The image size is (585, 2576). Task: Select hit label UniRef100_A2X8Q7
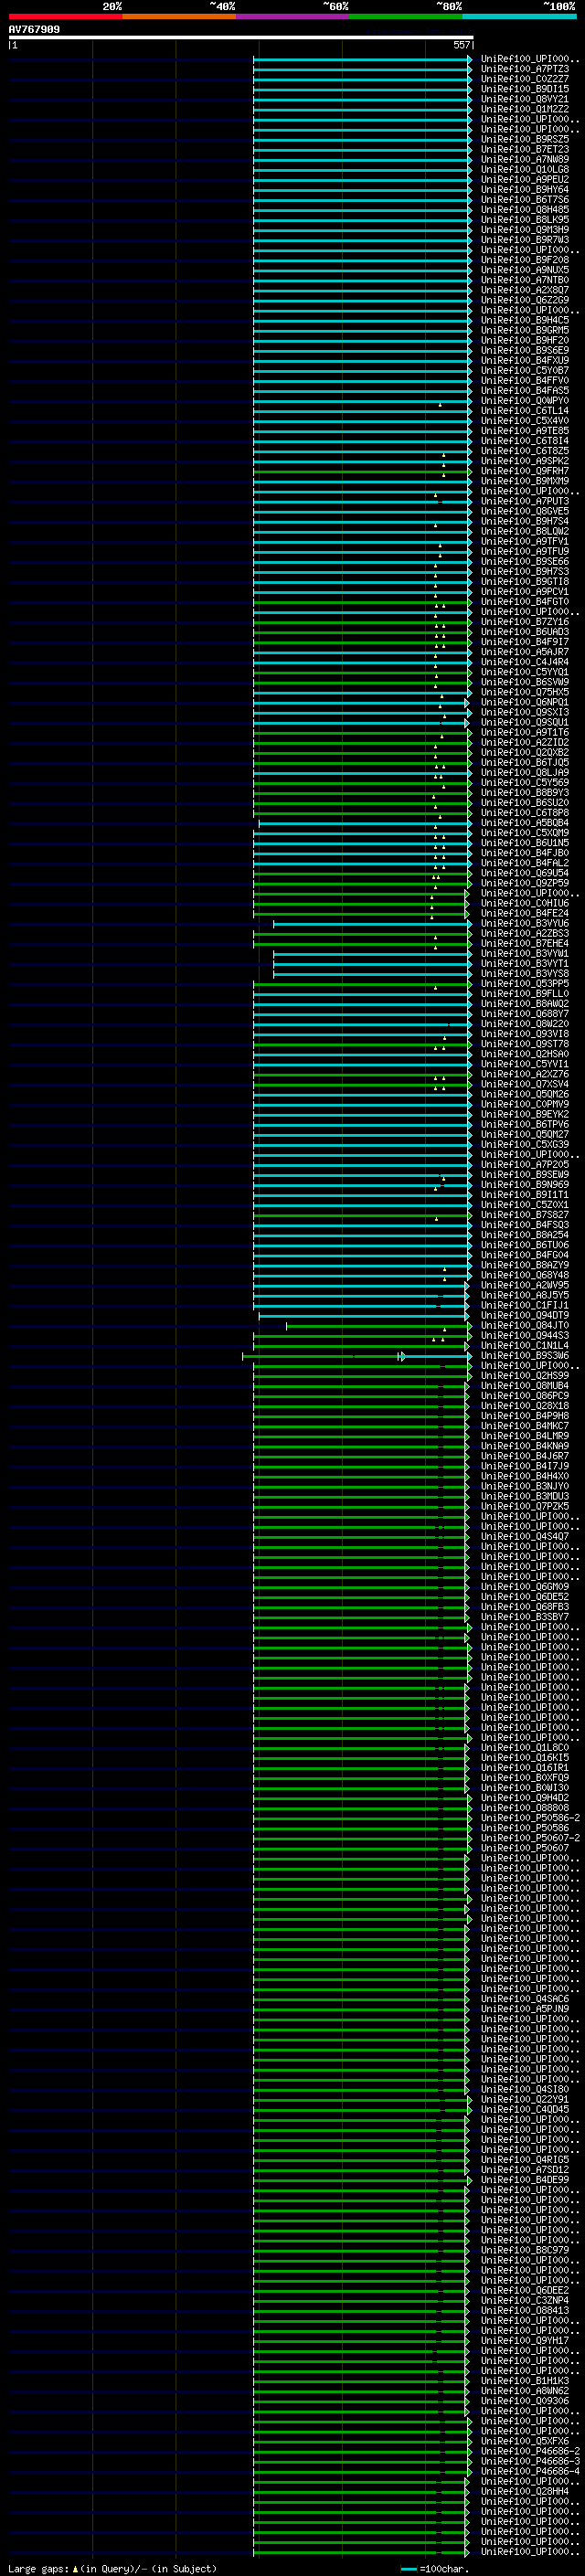pos(524,290)
